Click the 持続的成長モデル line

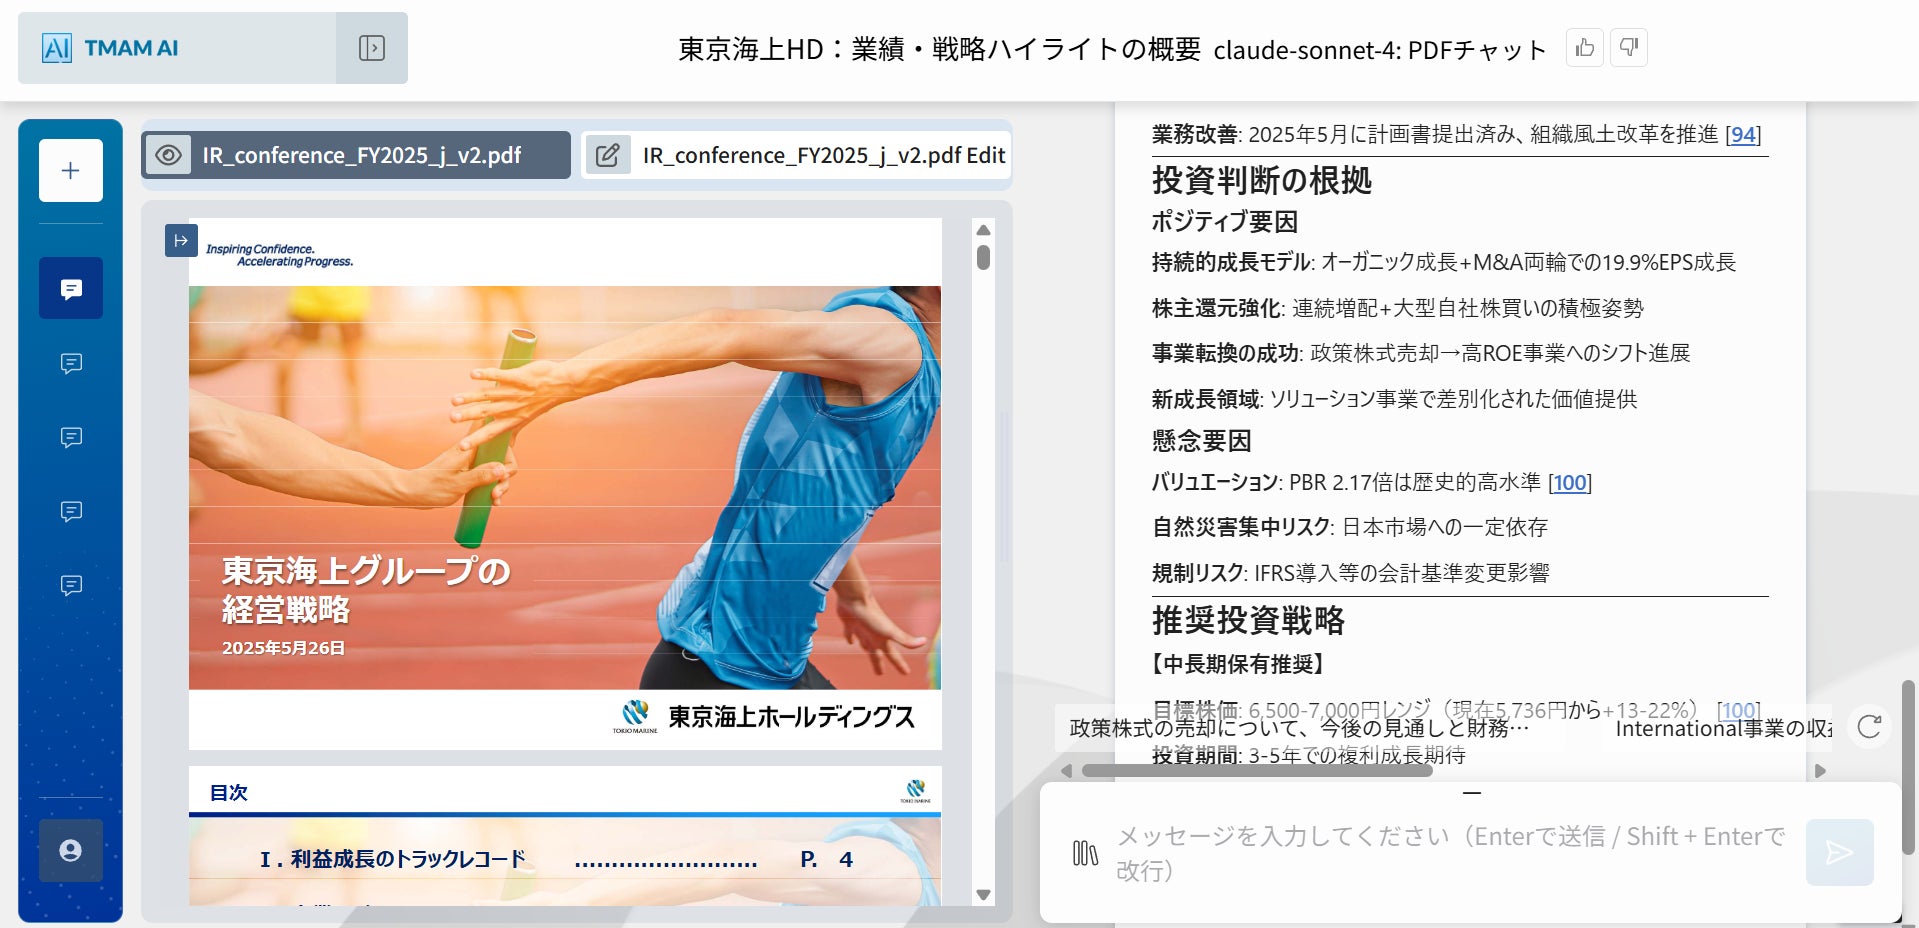(x=1443, y=262)
